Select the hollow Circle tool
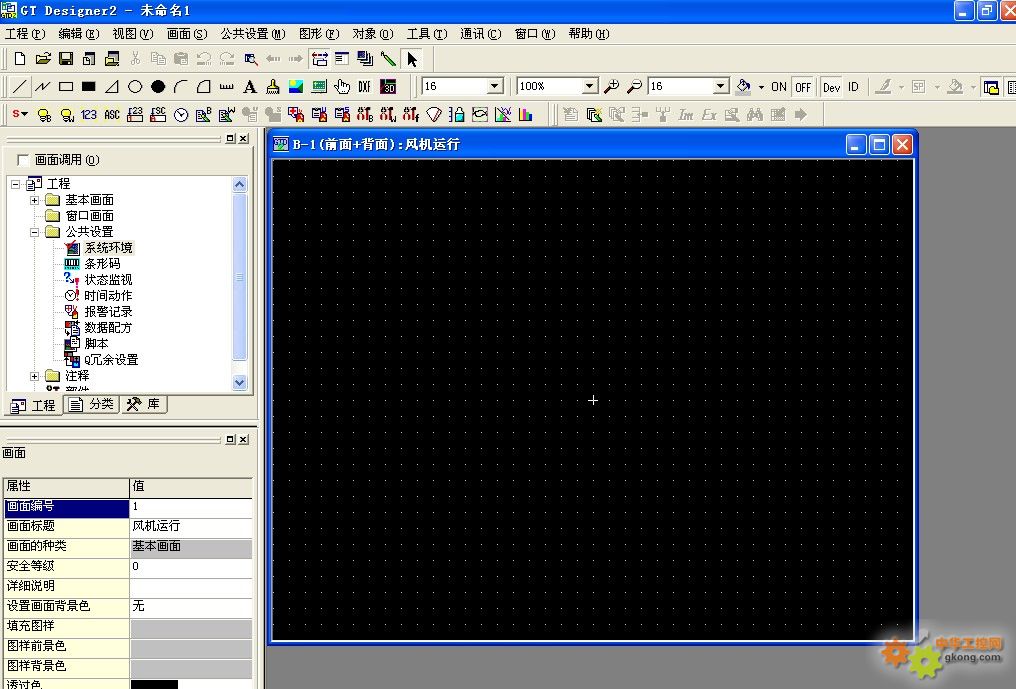Screen dimensions: 1016x689 click(135, 86)
